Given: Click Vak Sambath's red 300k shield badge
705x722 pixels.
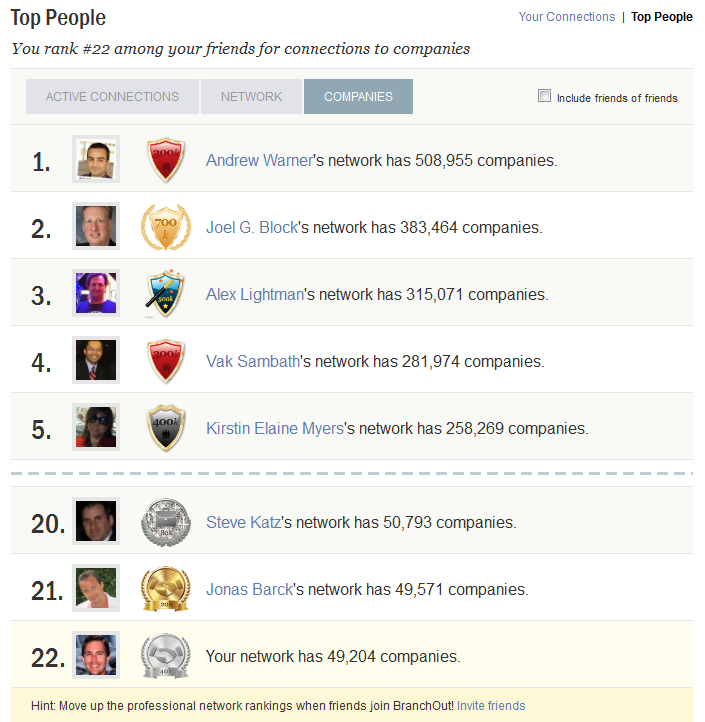Looking at the screenshot, I should pyautogui.click(x=166, y=361).
